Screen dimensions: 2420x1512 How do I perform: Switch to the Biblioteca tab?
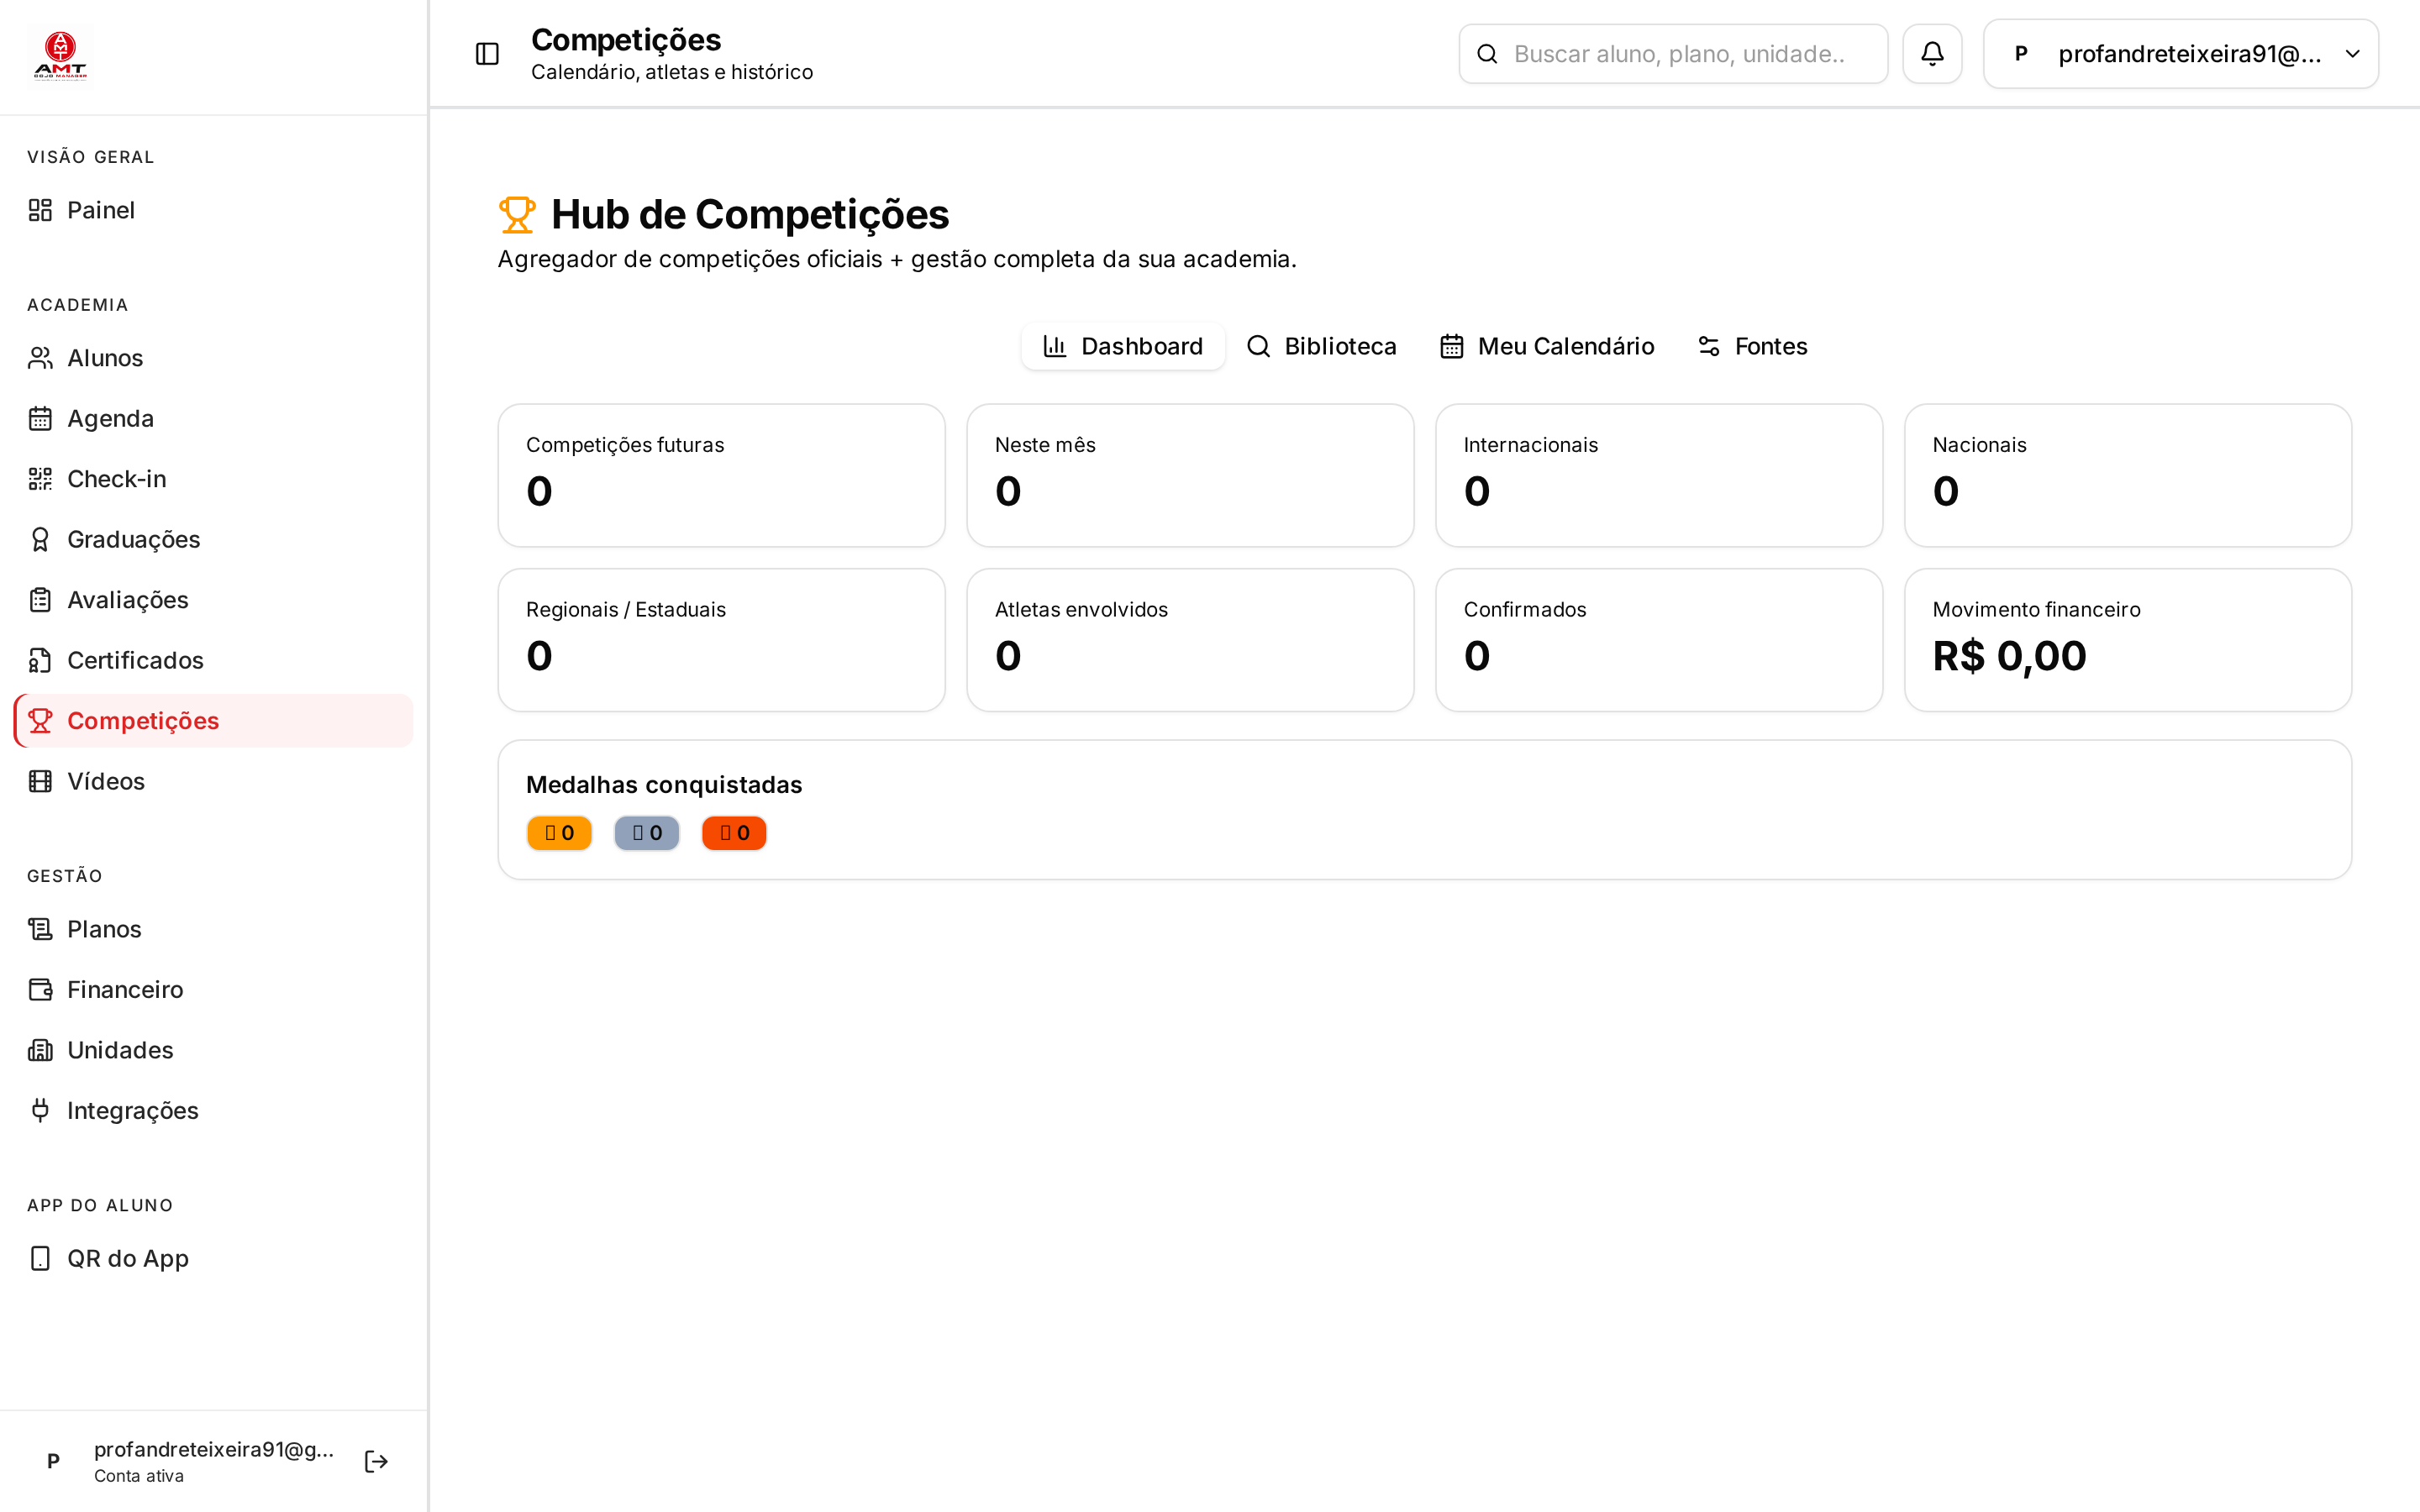1321,346
